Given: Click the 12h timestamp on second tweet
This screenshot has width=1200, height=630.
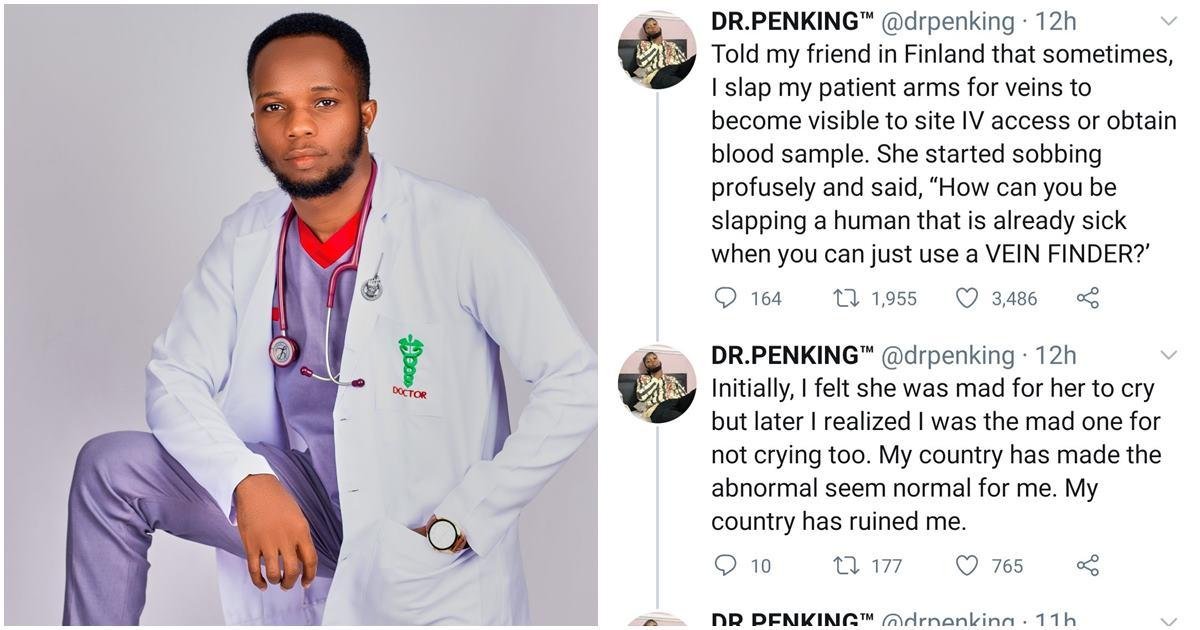Looking at the screenshot, I should click(x=1053, y=355).
